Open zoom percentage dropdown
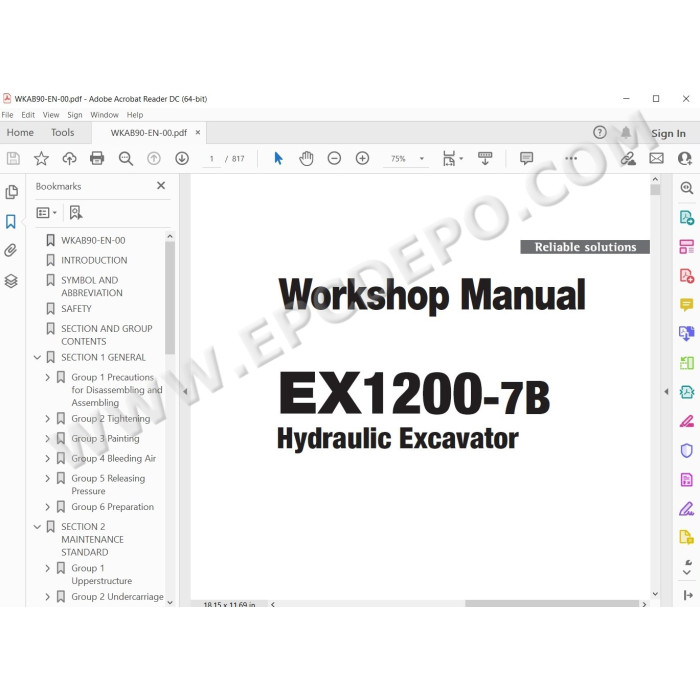The width and height of the screenshot is (700, 700). tap(421, 158)
